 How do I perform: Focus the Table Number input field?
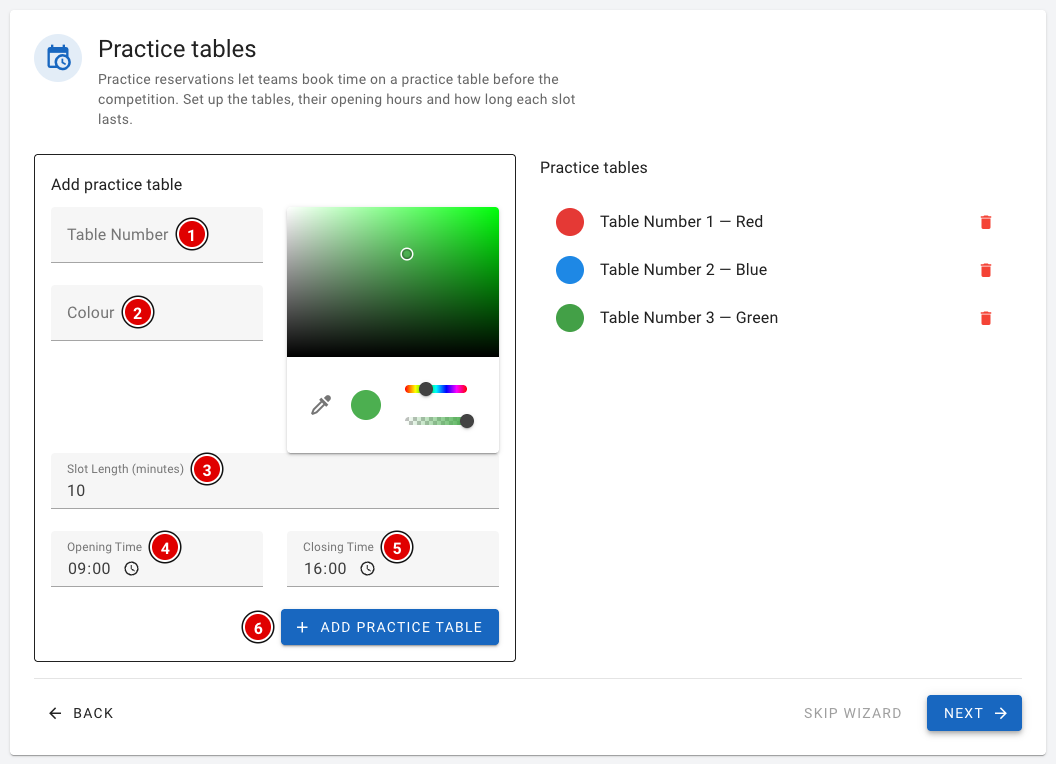click(x=157, y=234)
